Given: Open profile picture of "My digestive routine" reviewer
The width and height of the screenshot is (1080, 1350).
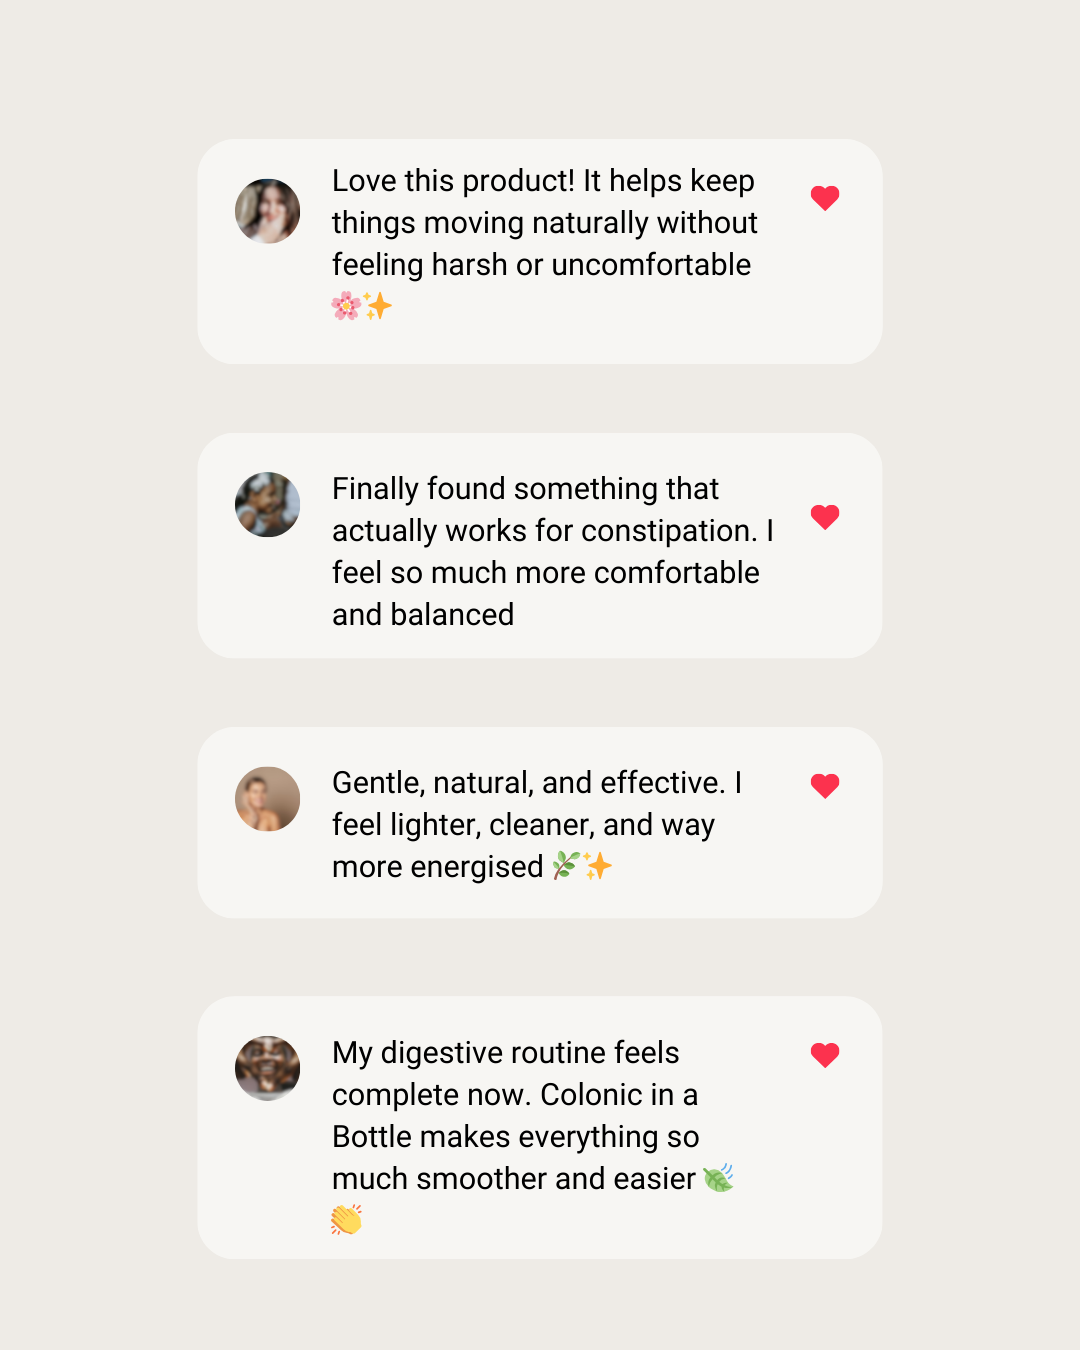Looking at the screenshot, I should click(268, 1068).
